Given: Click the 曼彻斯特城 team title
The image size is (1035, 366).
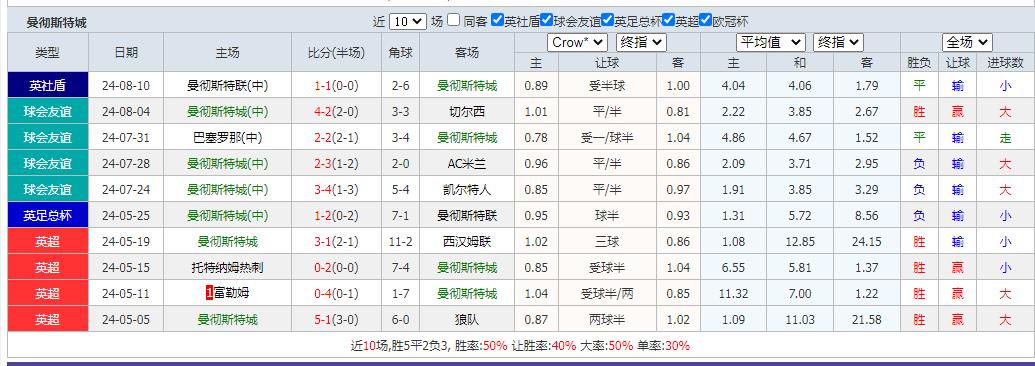Looking at the screenshot, I should [x=56, y=23].
